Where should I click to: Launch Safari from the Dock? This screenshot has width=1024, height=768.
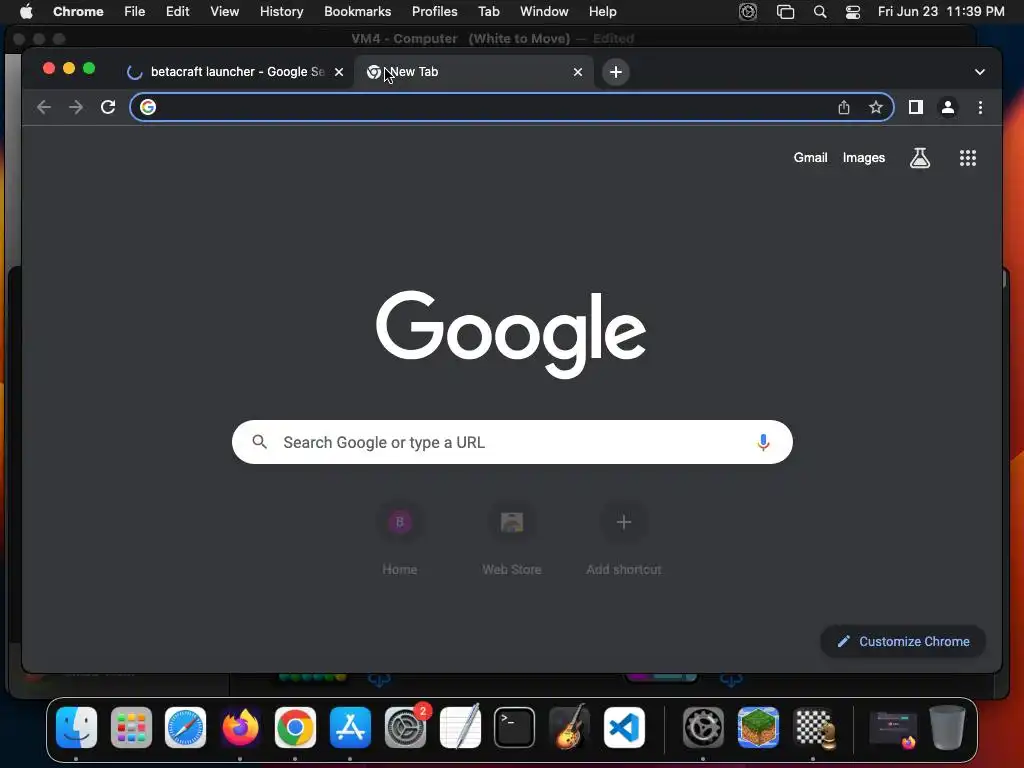tap(185, 728)
